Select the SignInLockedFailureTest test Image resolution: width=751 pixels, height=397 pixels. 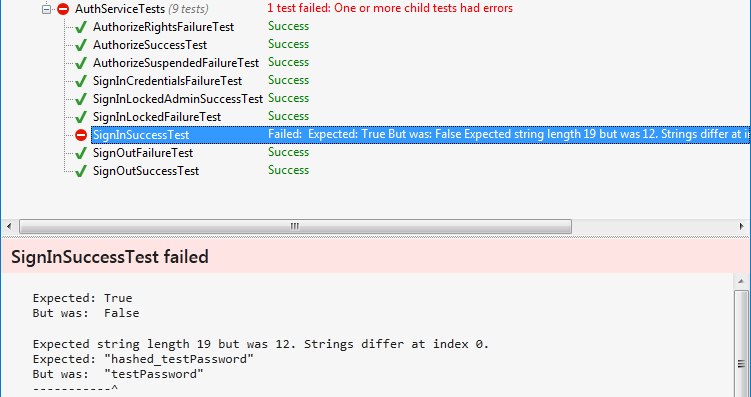[157, 117]
